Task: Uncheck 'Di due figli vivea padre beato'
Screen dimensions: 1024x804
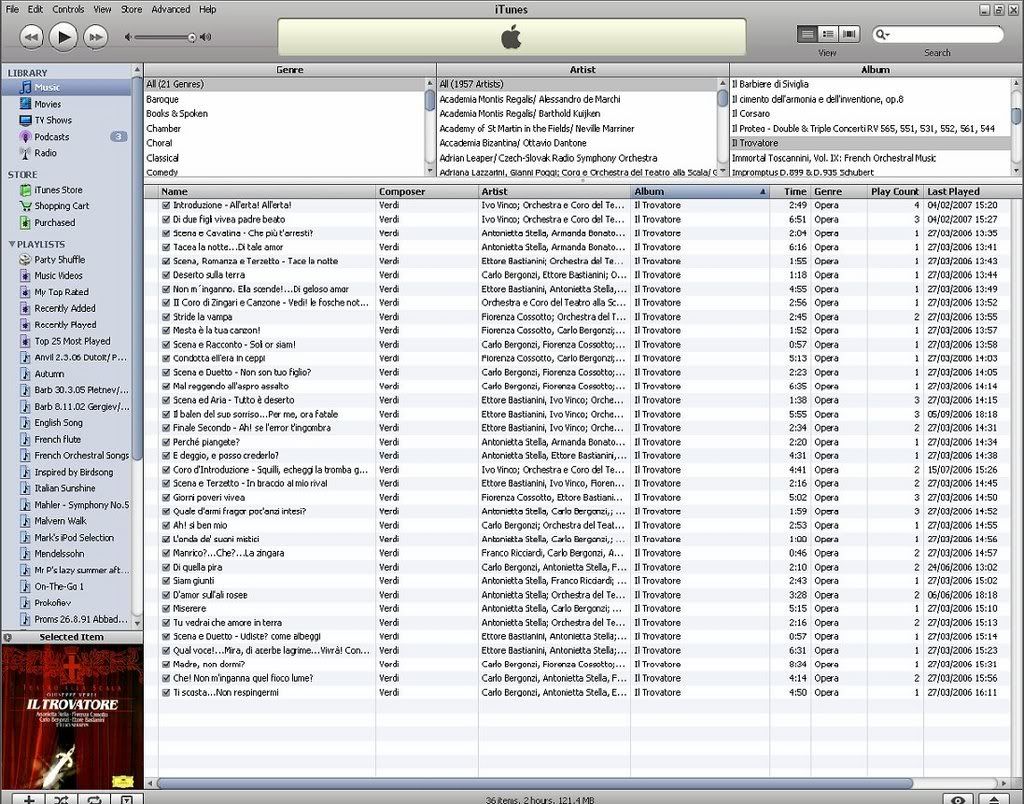Action: point(166,219)
